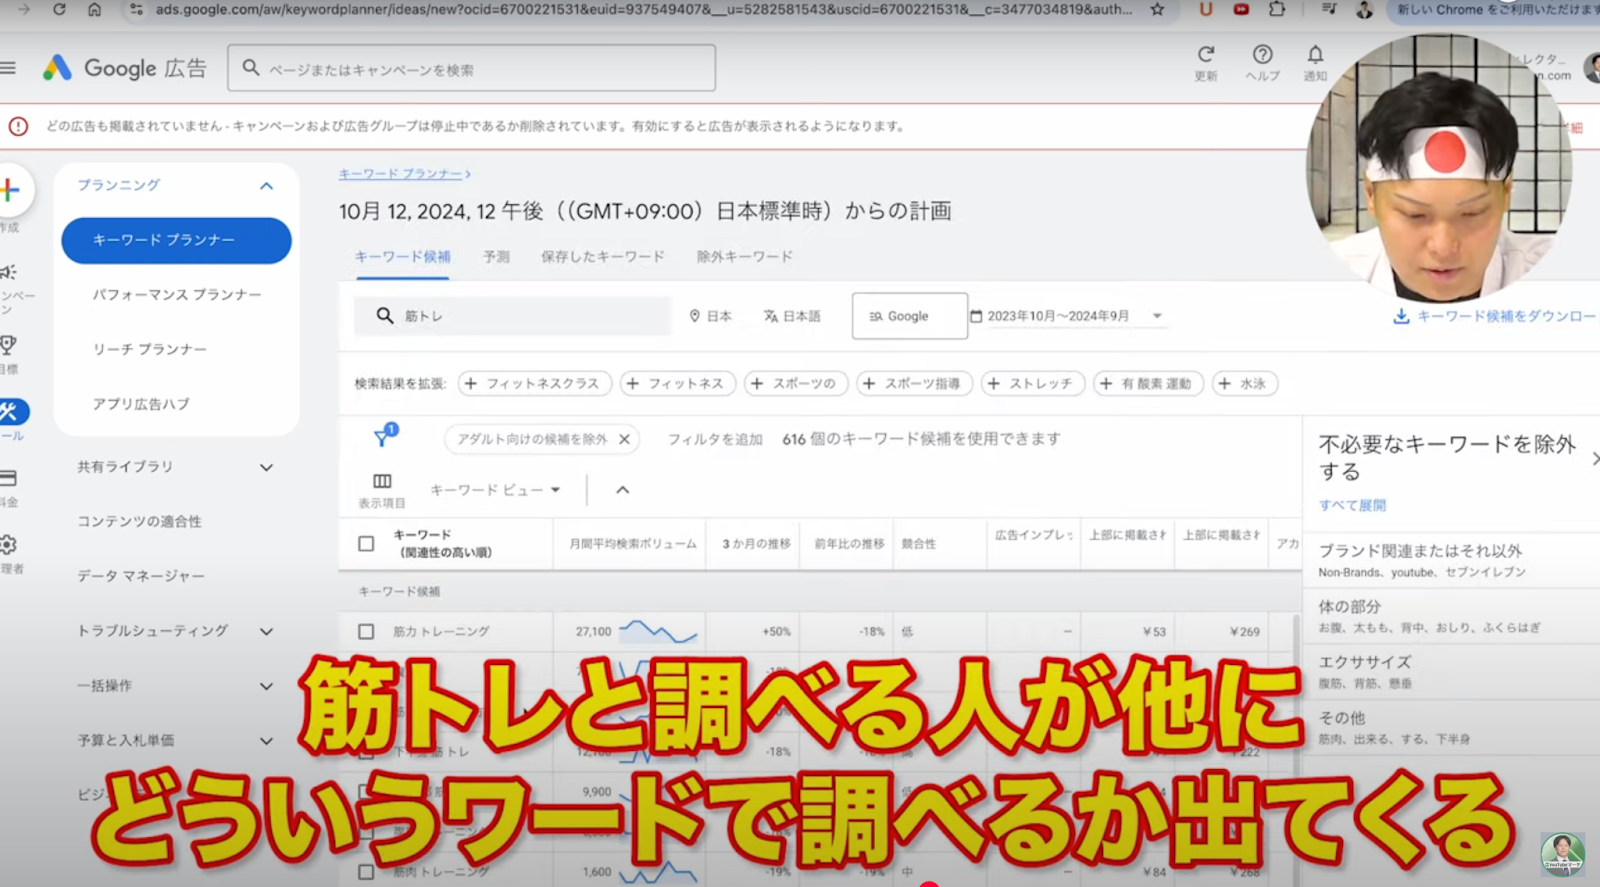Open the goals trophy sidebar icon
Image resolution: width=1600 pixels, height=887 pixels.
tap(8, 345)
